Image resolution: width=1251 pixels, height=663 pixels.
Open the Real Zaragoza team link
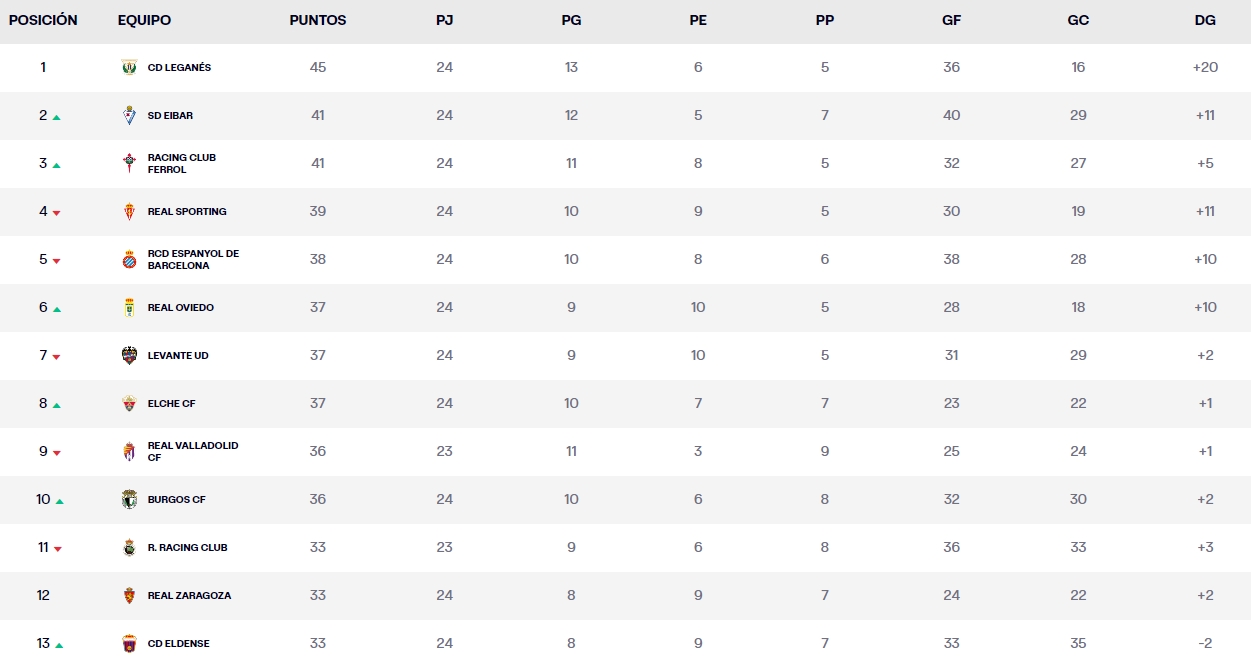point(189,595)
